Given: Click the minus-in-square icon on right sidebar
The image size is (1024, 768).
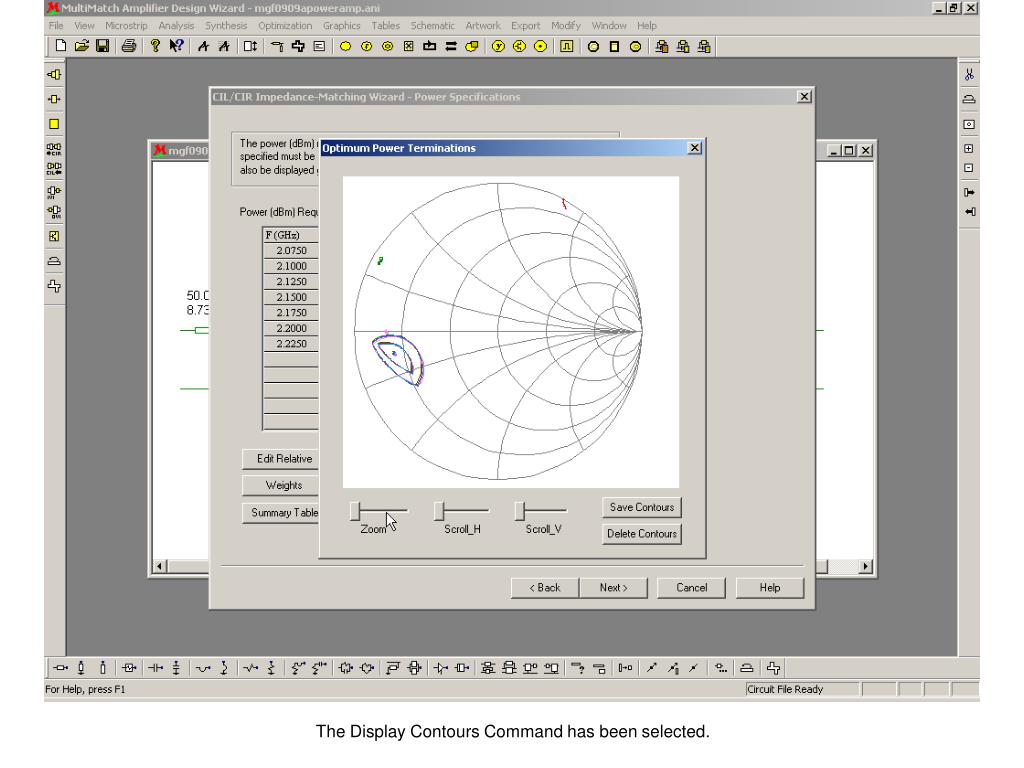Looking at the screenshot, I should [969, 168].
